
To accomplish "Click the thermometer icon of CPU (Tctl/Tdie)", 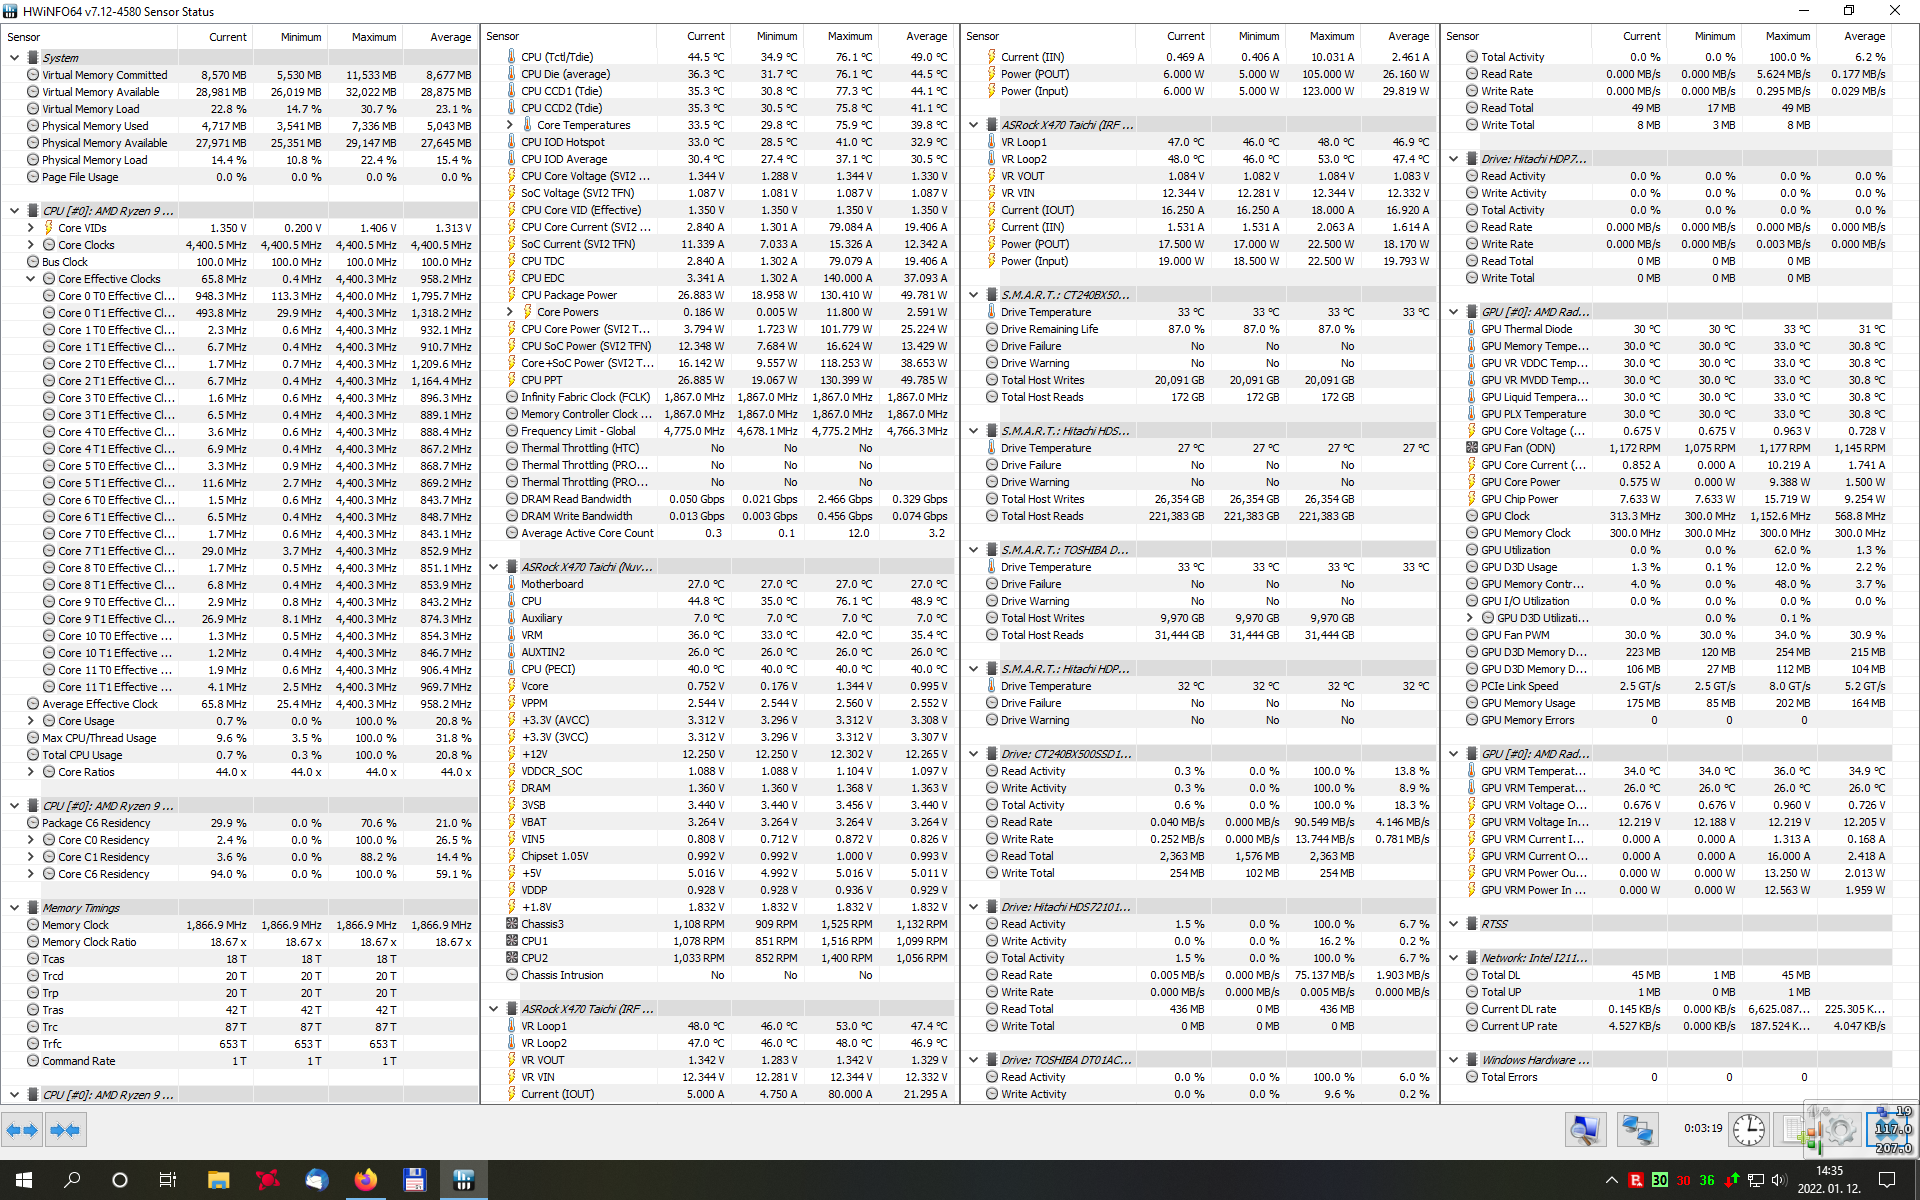I will tap(511, 57).
